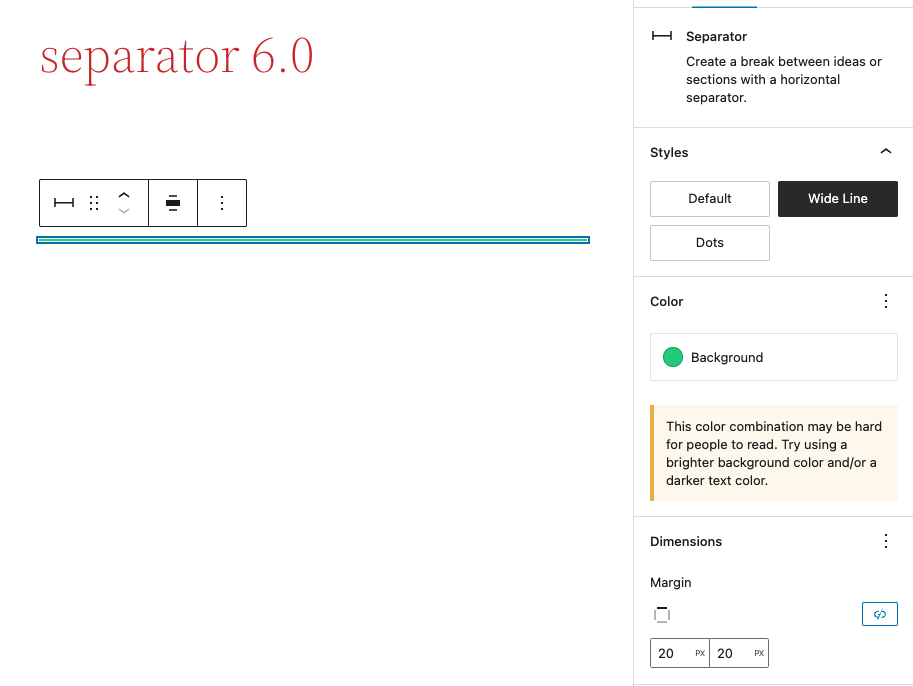Open the Color options menu

[885, 300]
